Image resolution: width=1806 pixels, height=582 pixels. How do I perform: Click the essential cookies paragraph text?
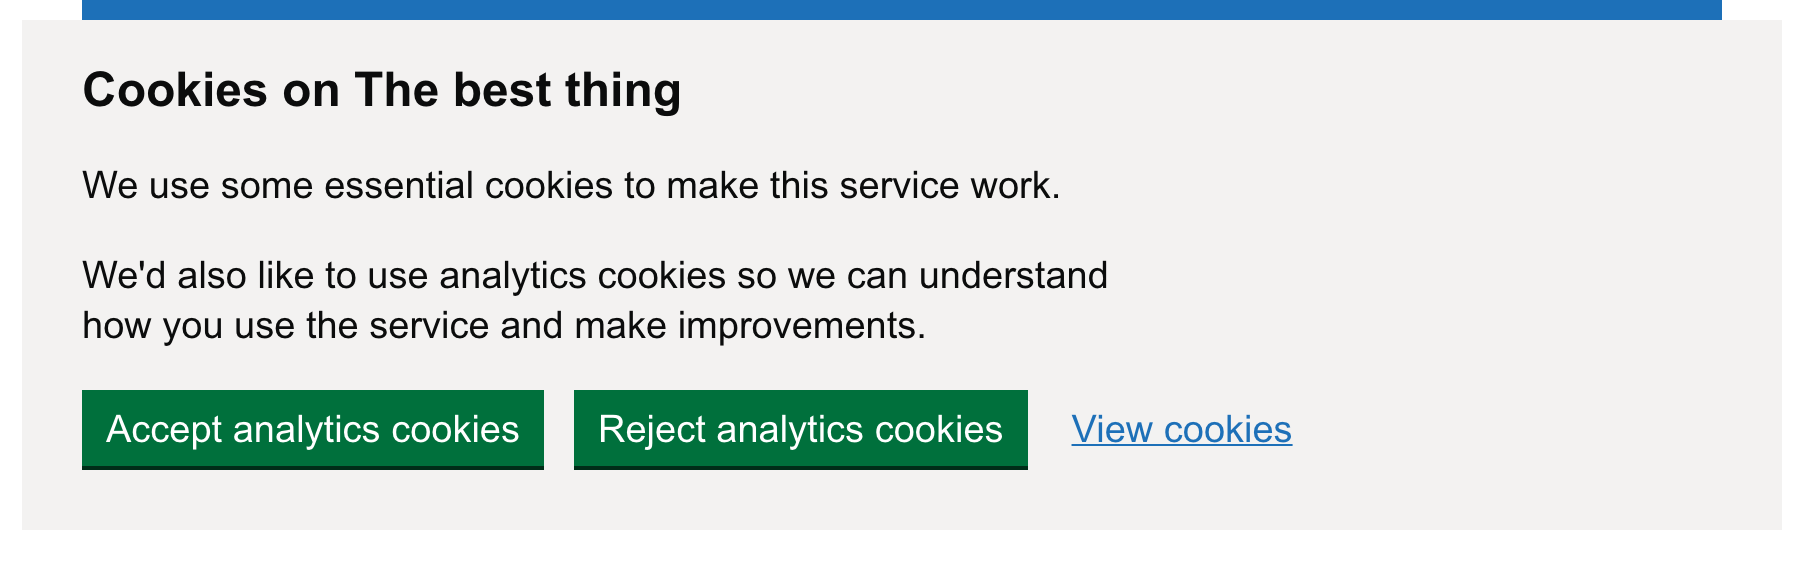coord(573,185)
